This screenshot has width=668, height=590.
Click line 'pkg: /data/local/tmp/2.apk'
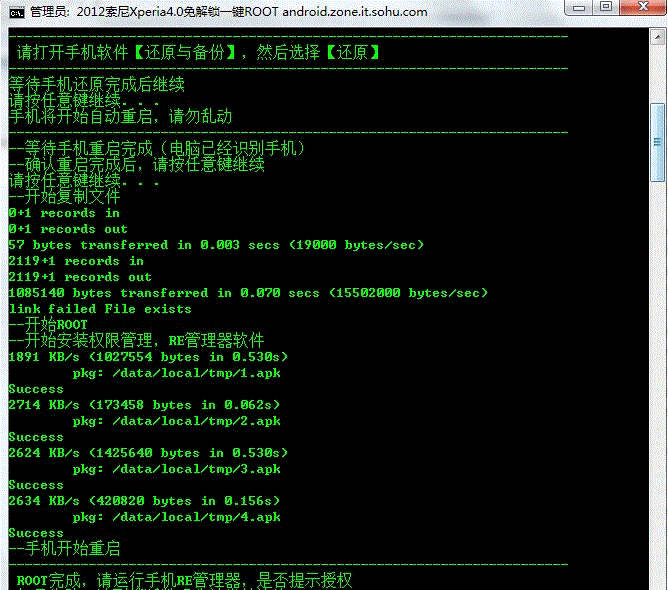177,421
